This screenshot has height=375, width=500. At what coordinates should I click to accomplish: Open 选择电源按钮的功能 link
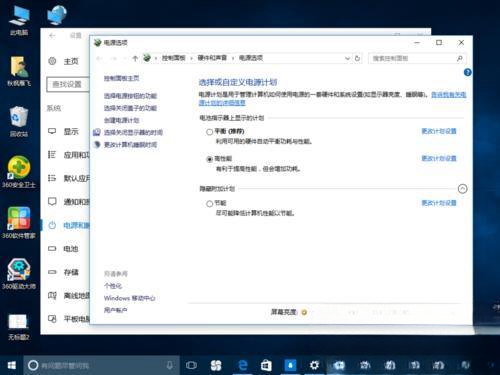pos(130,96)
